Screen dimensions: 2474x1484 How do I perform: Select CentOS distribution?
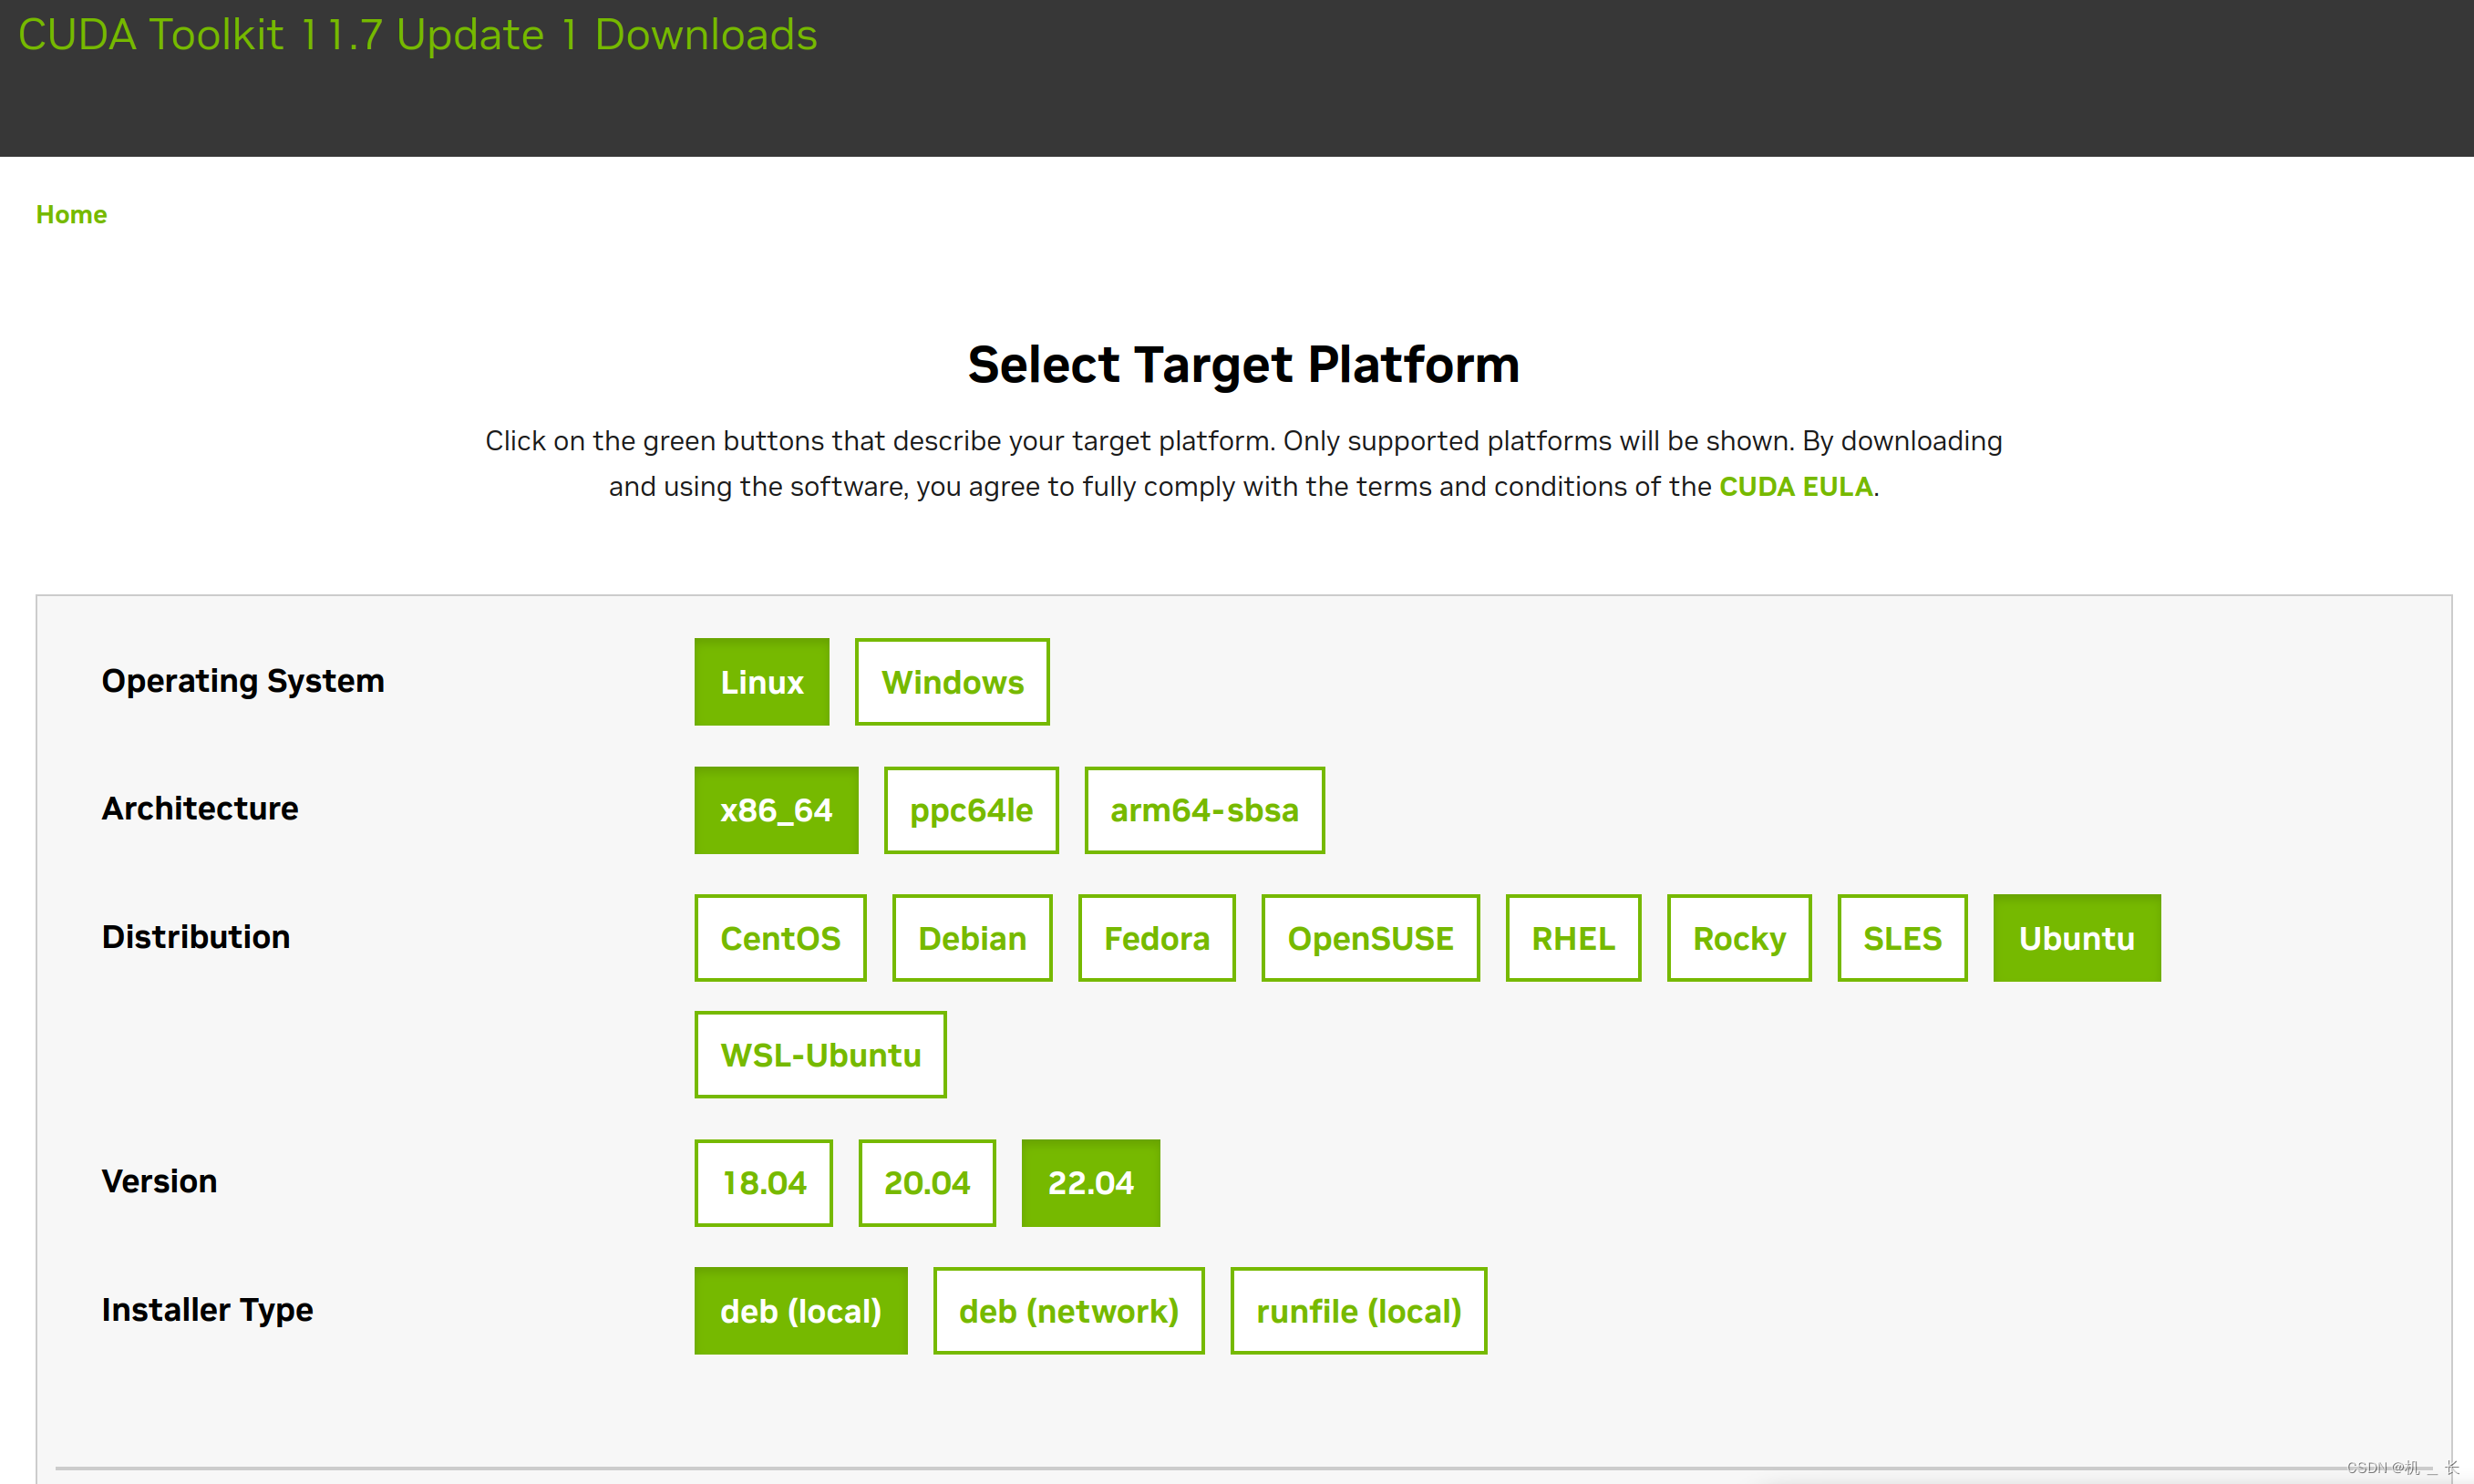(780, 938)
